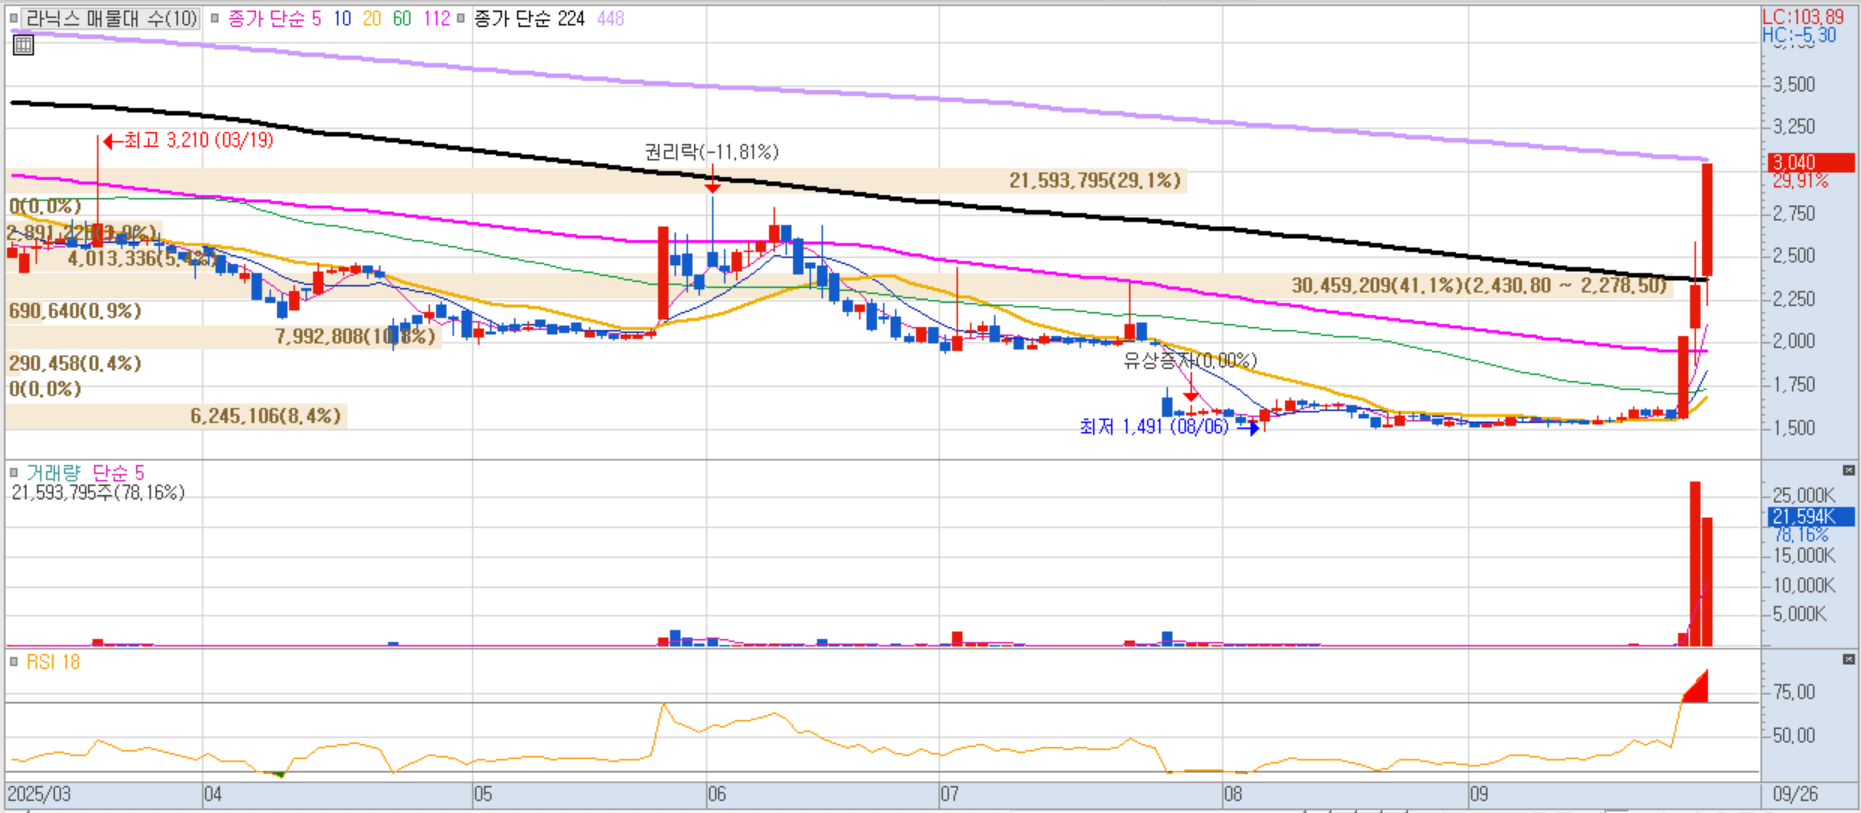Click the 25,000K volume axis label
This screenshot has width=1861, height=813.
[1804, 495]
